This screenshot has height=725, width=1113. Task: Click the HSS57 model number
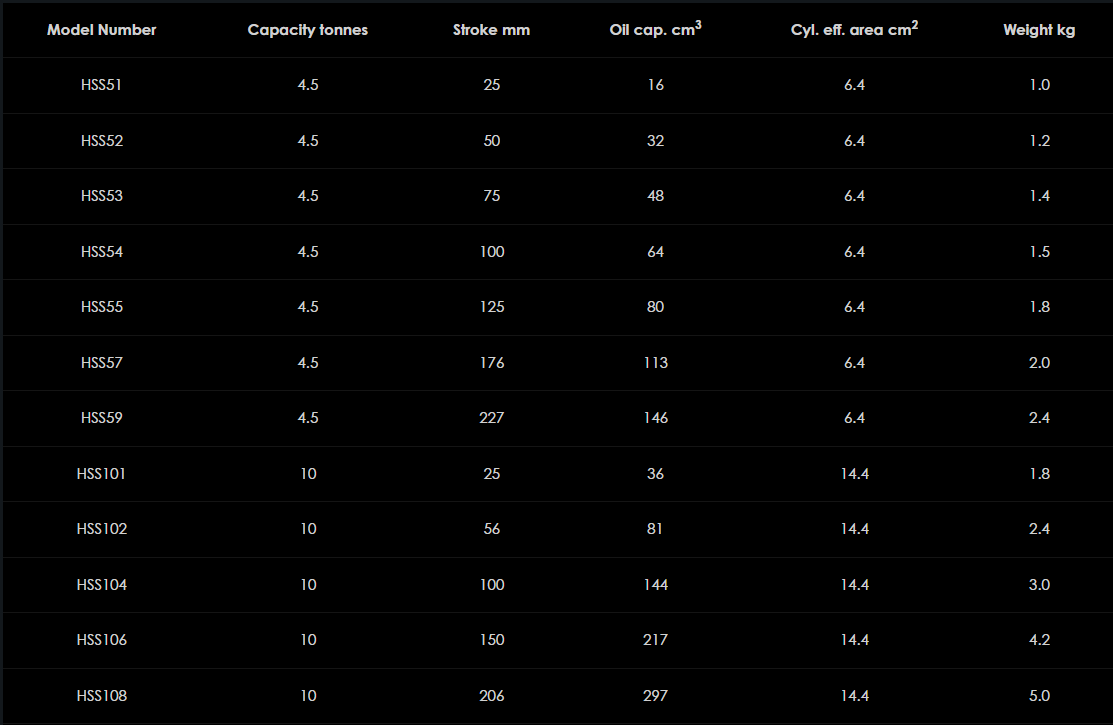[x=102, y=363]
